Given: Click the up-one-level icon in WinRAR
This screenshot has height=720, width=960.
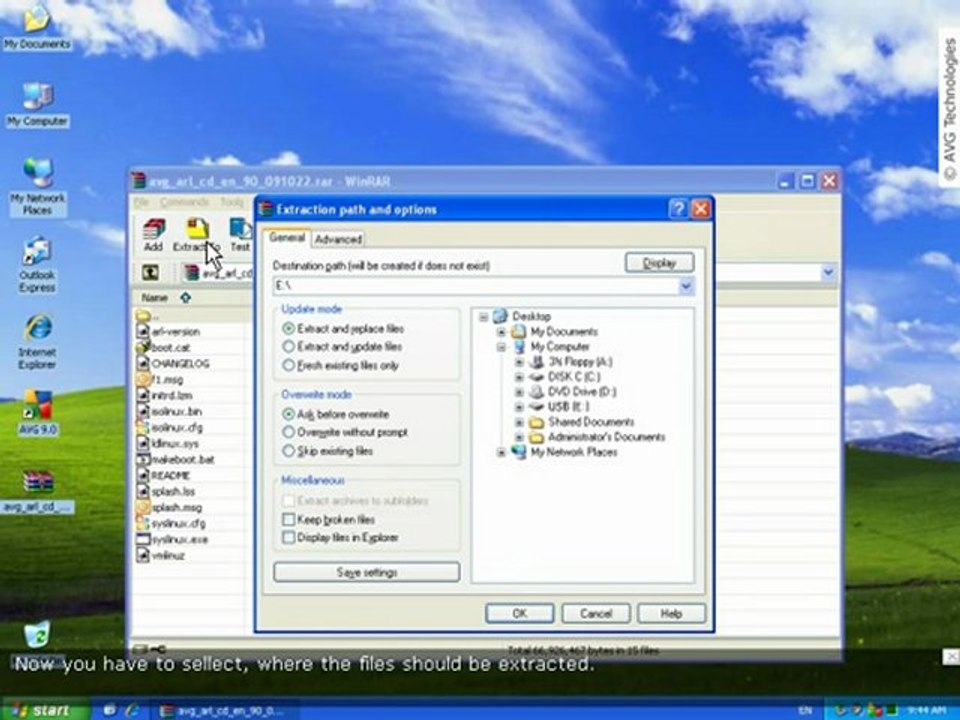Looking at the screenshot, I should [150, 272].
